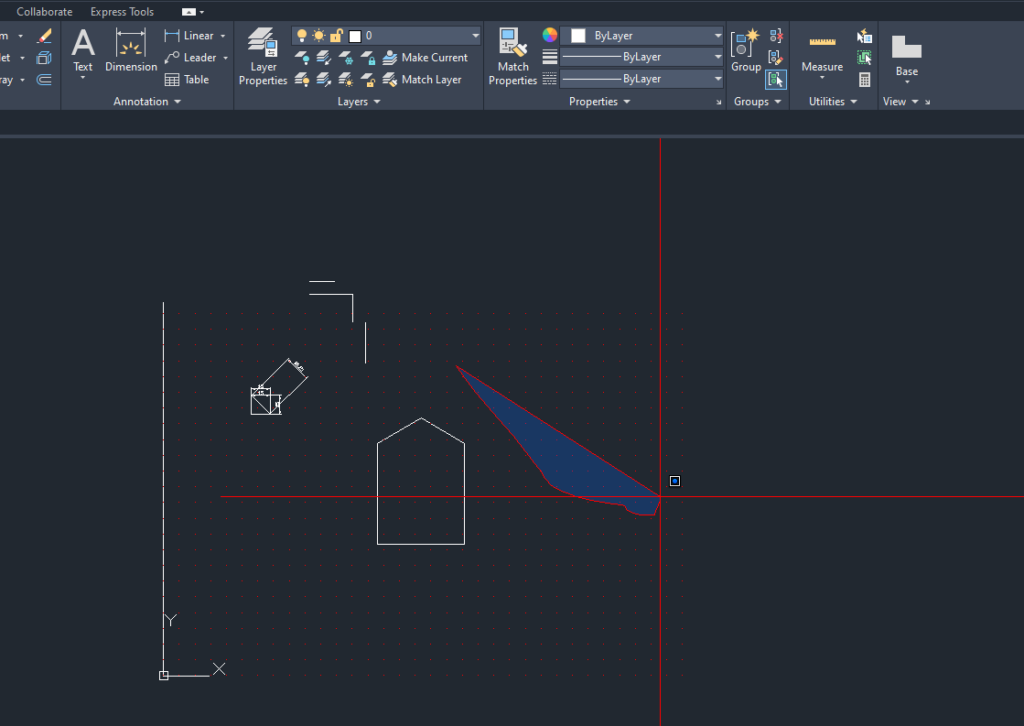1024x726 pixels.
Task: Click Match Layer button
Action: tap(422, 80)
